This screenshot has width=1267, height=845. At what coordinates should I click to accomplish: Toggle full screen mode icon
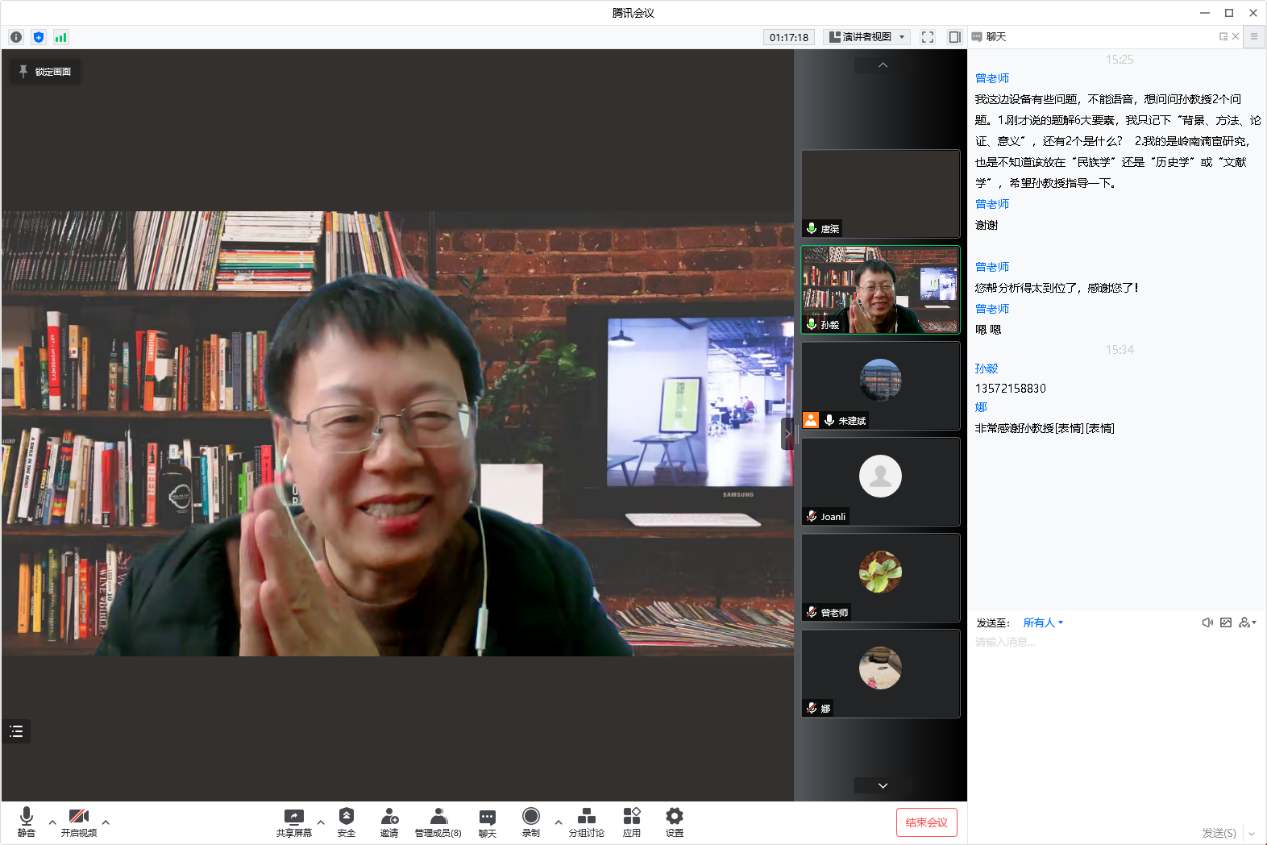(928, 37)
